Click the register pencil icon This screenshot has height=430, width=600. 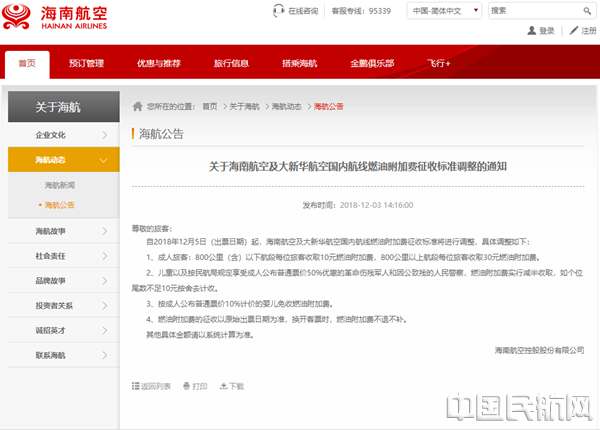(x=574, y=31)
